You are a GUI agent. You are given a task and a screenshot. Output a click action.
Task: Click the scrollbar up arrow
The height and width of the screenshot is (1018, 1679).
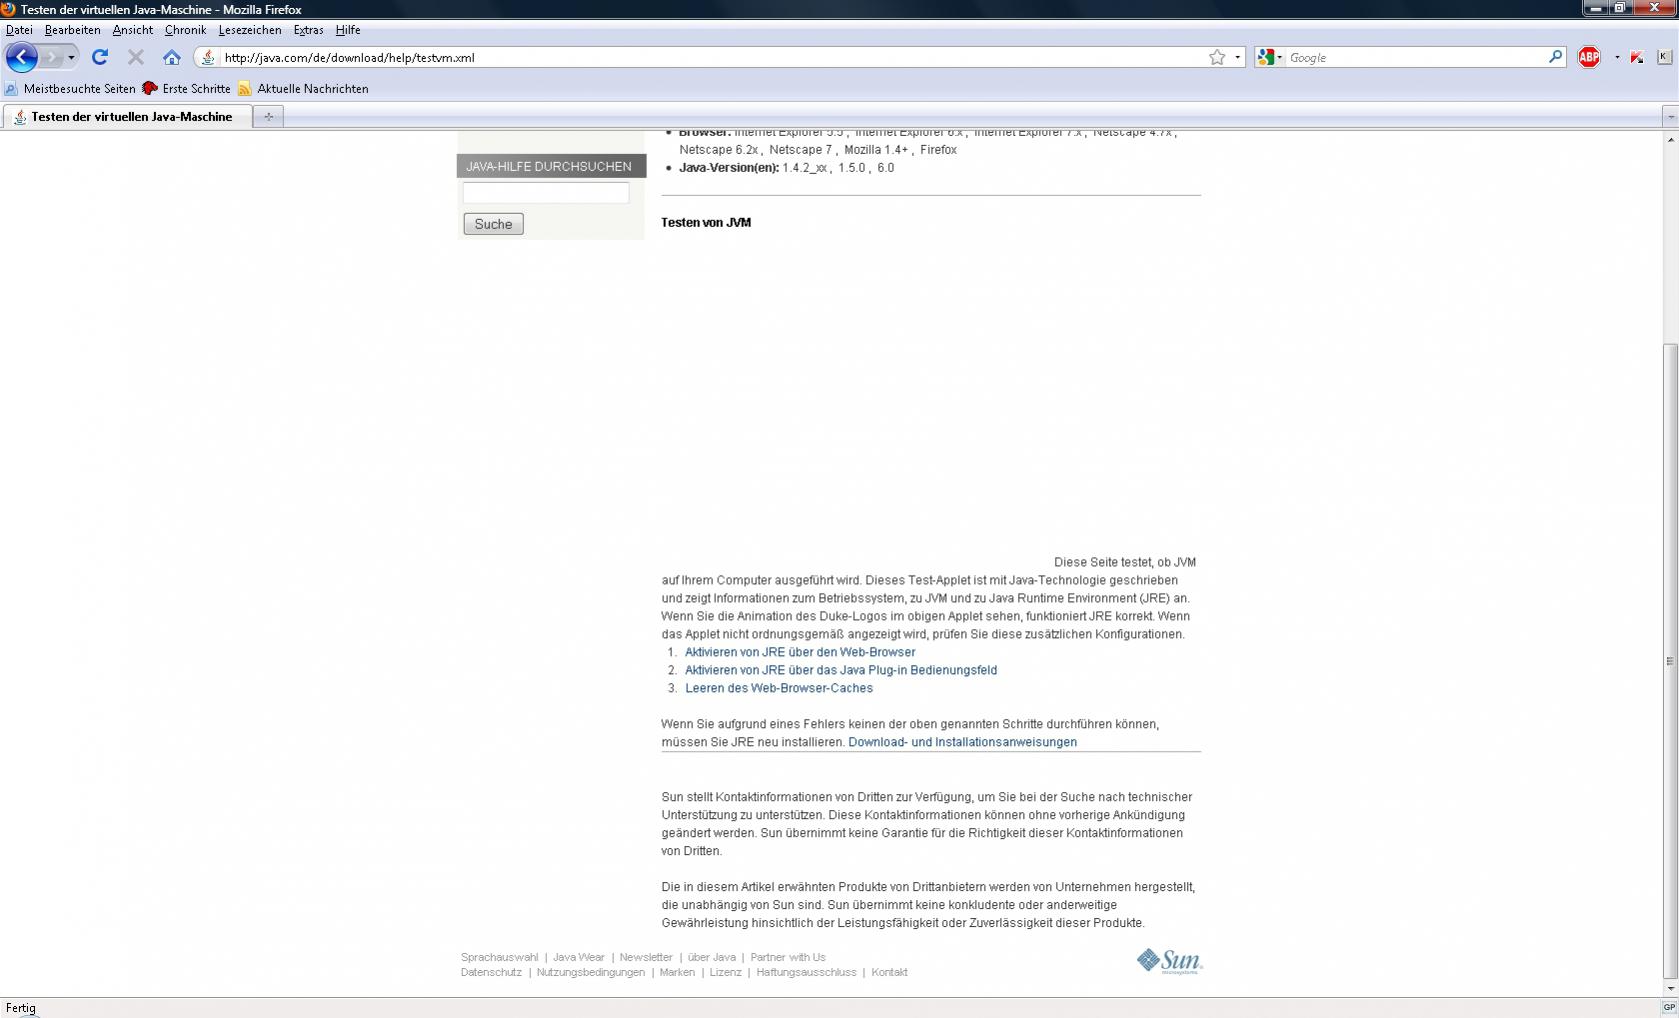pos(1670,139)
